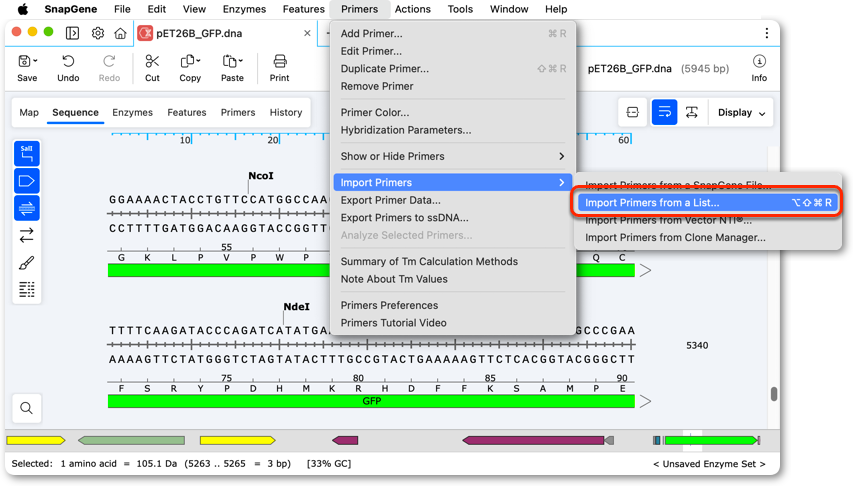Toggle show primers double-arrow button
Image resolution: width=853 pixels, height=486 pixels.
point(27,208)
